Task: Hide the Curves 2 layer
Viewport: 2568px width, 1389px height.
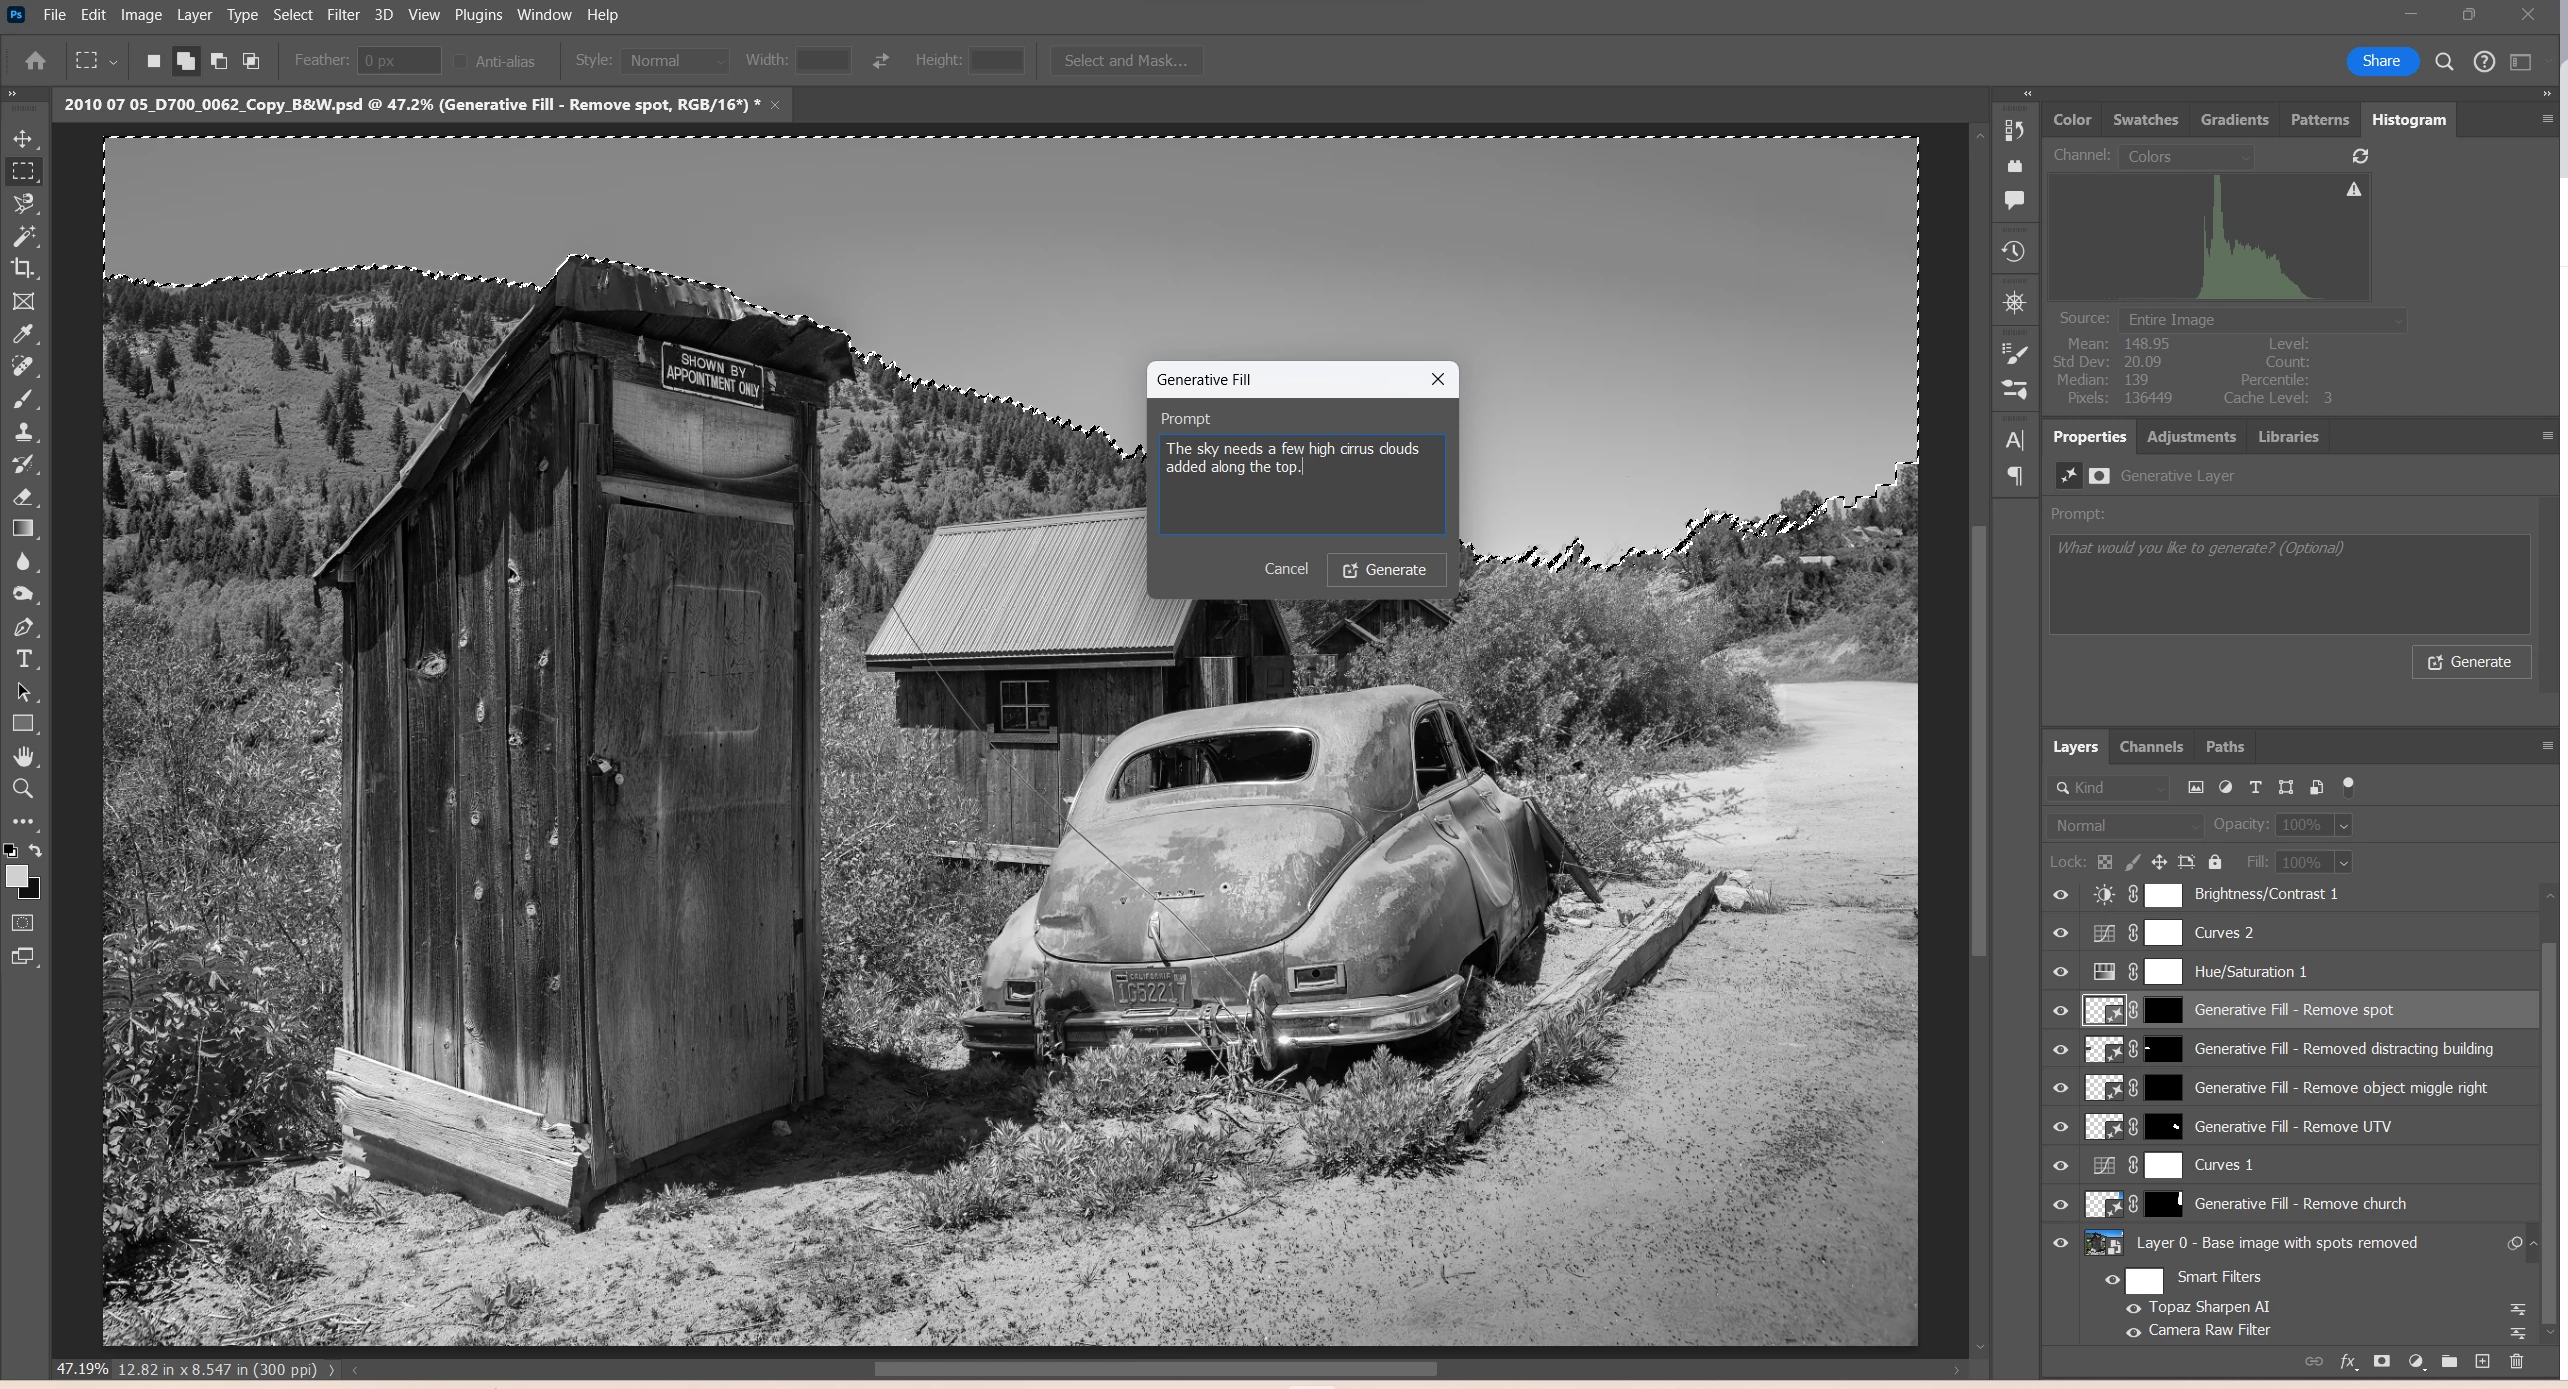Action: click(2060, 933)
